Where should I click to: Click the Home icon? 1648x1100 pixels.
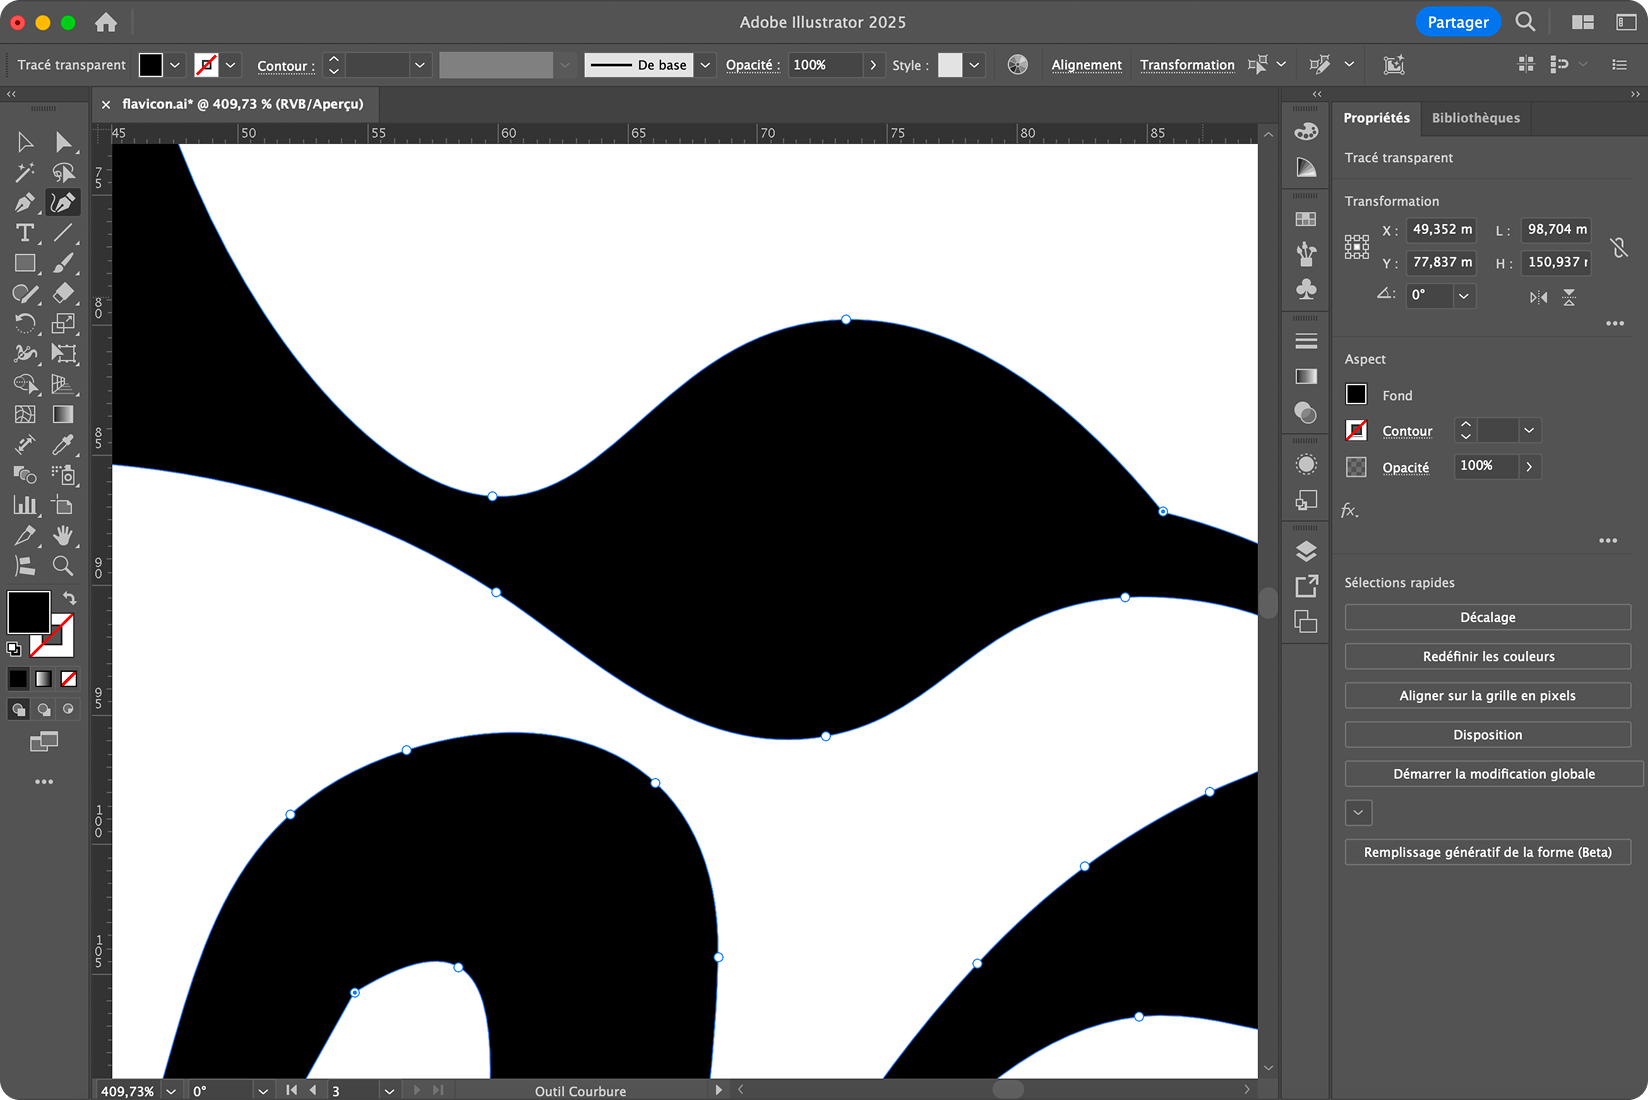tap(106, 22)
